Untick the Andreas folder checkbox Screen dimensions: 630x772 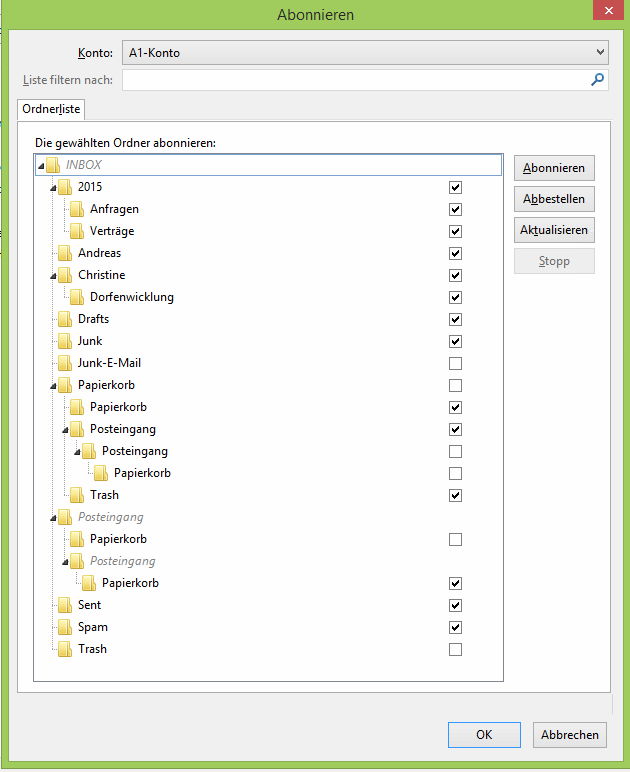coord(455,254)
